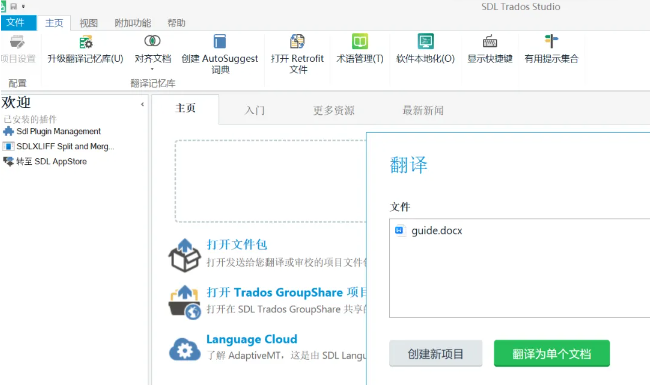This screenshot has height=385, width=654.
Task: Click the green 翻译为单个文档 button
Action: point(551,354)
